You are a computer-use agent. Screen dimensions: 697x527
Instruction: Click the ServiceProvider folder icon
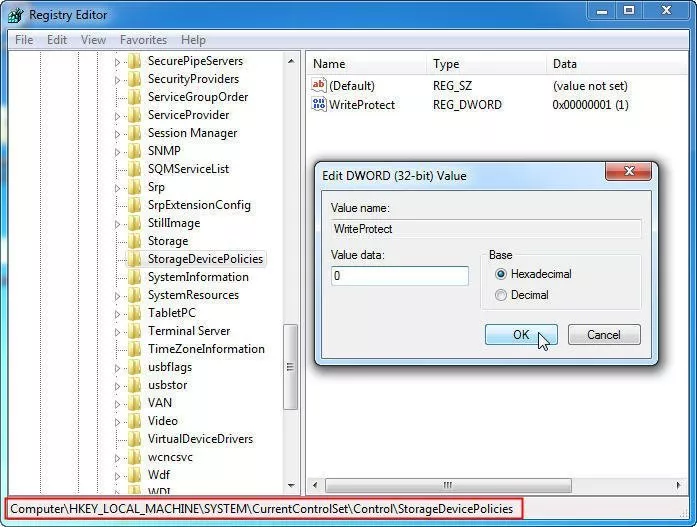(x=134, y=115)
